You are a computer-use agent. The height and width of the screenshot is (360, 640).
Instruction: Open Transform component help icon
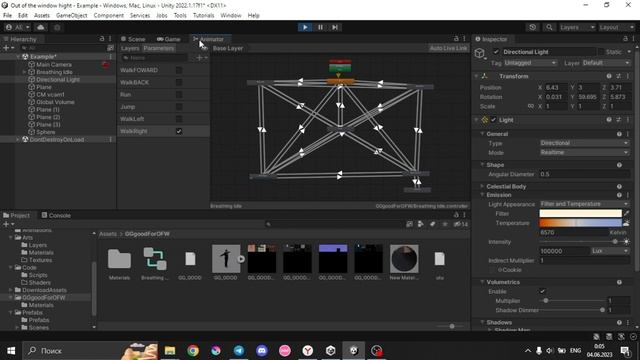point(609,76)
